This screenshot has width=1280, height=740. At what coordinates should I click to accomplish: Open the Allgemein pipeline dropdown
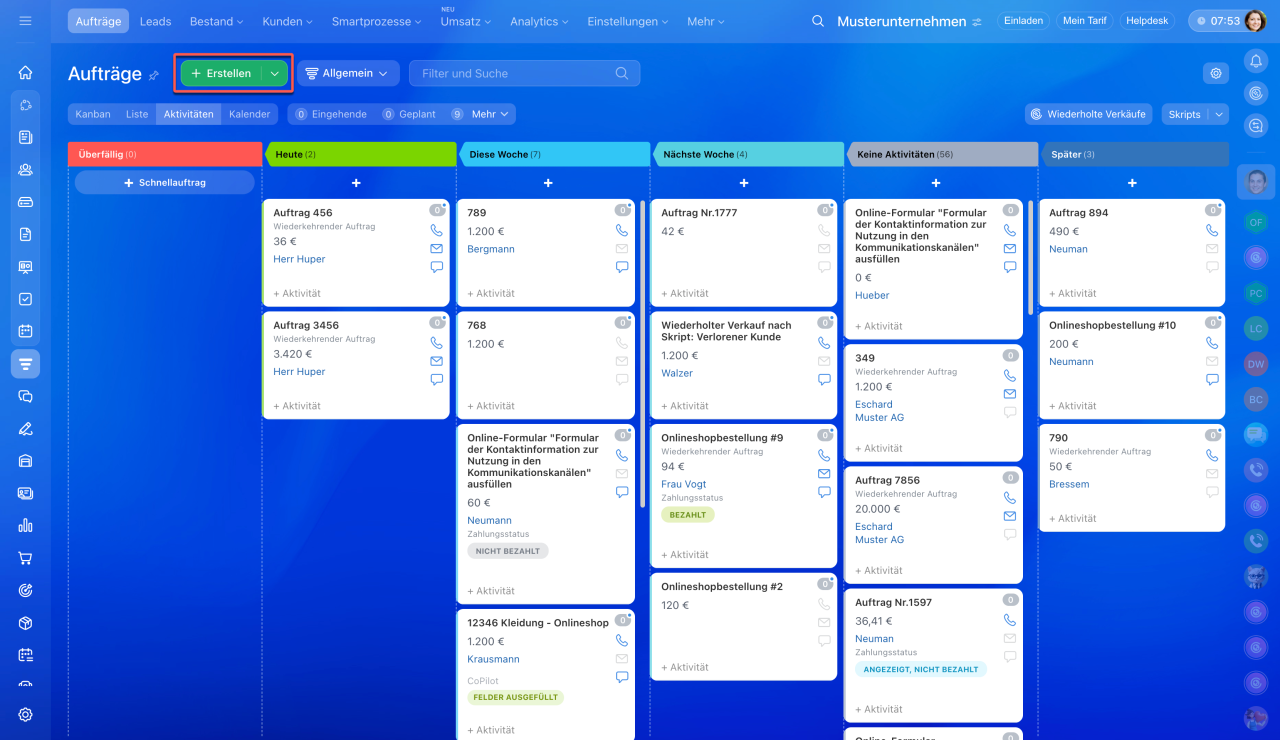tap(348, 73)
